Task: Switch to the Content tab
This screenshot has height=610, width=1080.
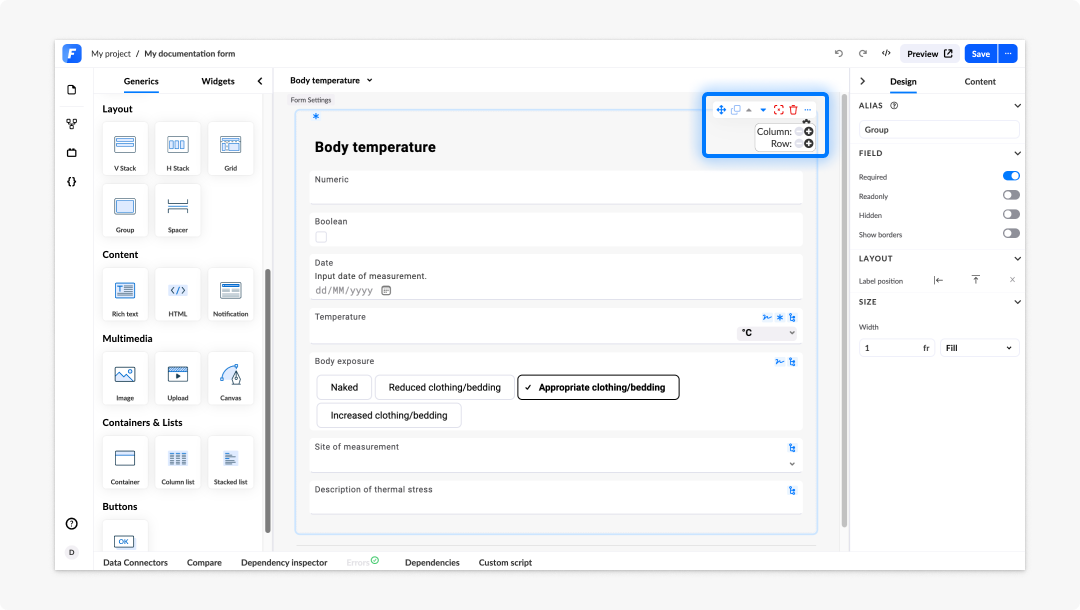Action: pyautogui.click(x=979, y=82)
